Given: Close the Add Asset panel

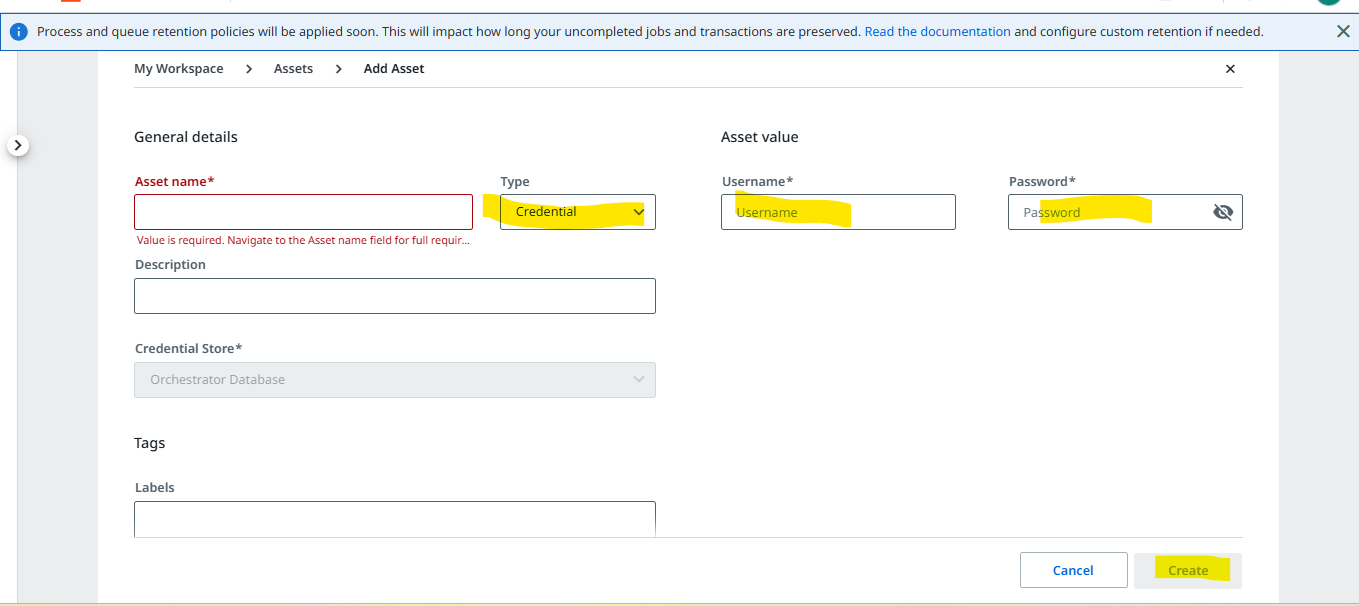Looking at the screenshot, I should point(1230,69).
